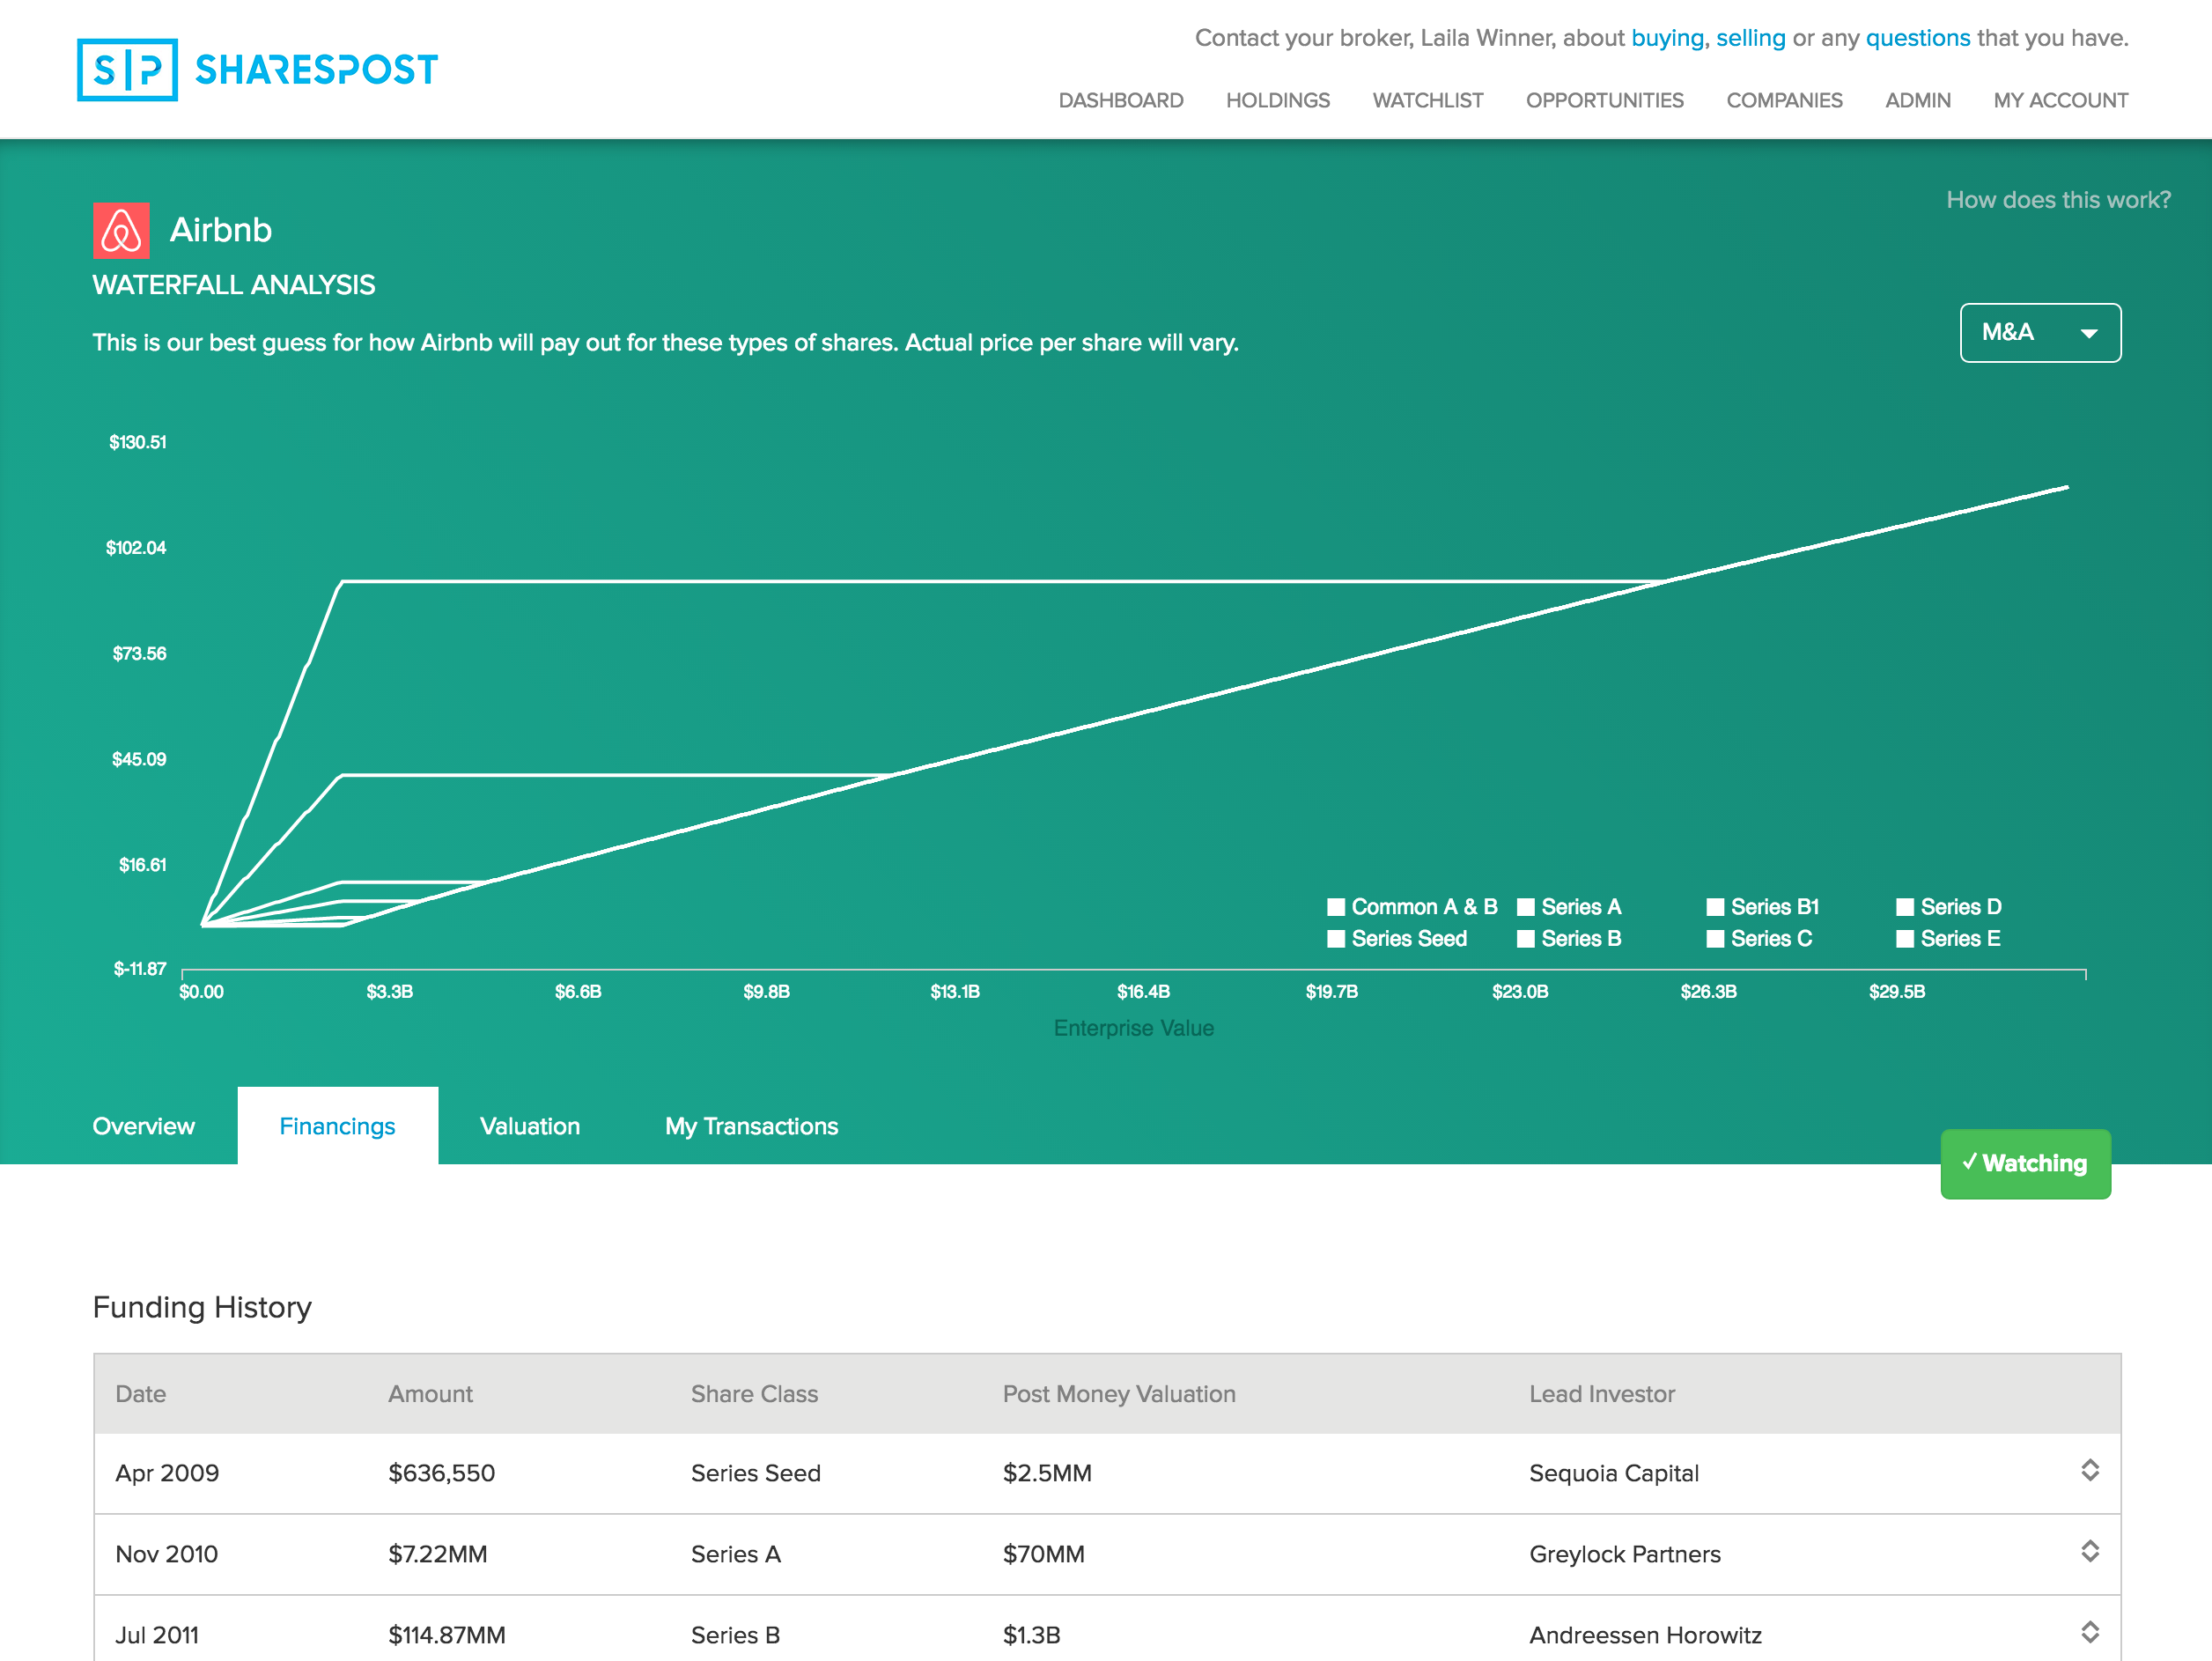Image resolution: width=2212 pixels, height=1661 pixels.
Task: Click the Post Money Valuation header
Action: pos(1119,1394)
